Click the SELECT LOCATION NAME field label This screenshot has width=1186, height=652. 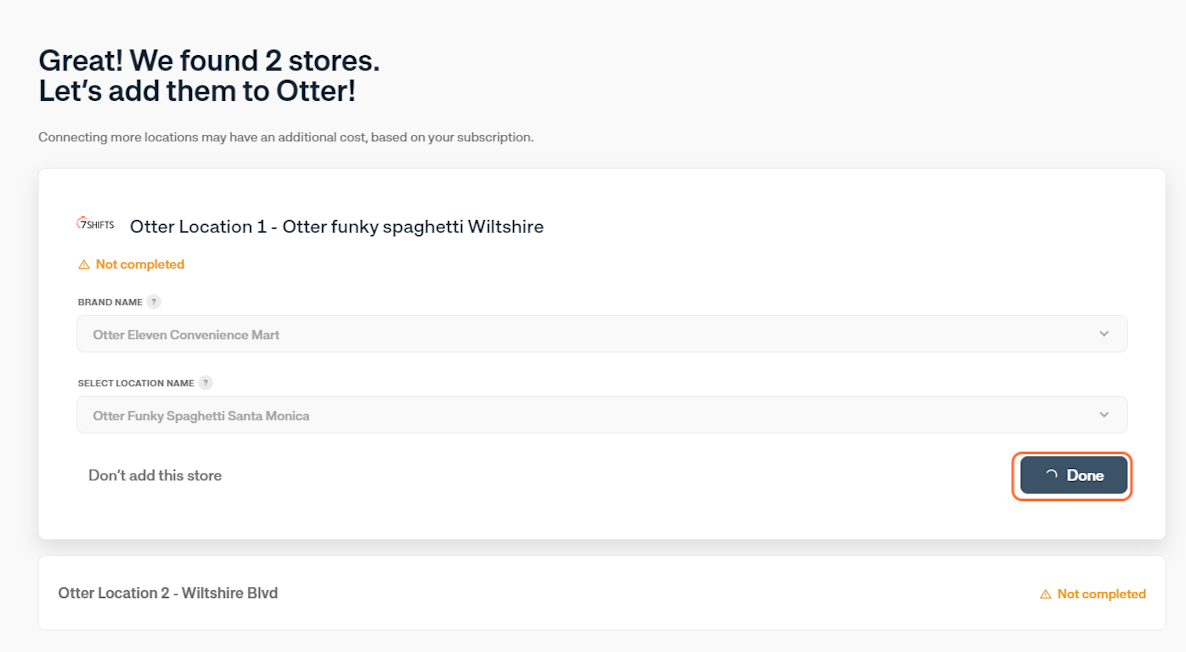(136, 383)
